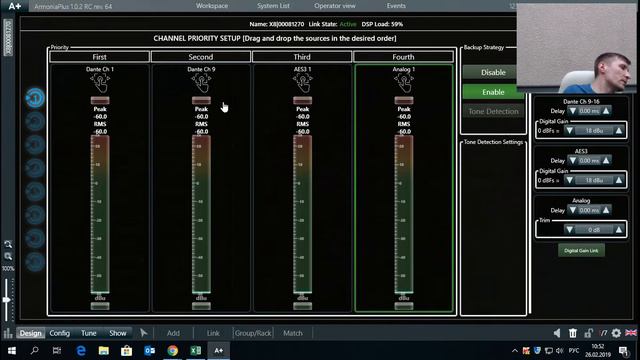Click the Analog trim 0 dB value field
Screen dimensions: 640x360
click(594, 230)
